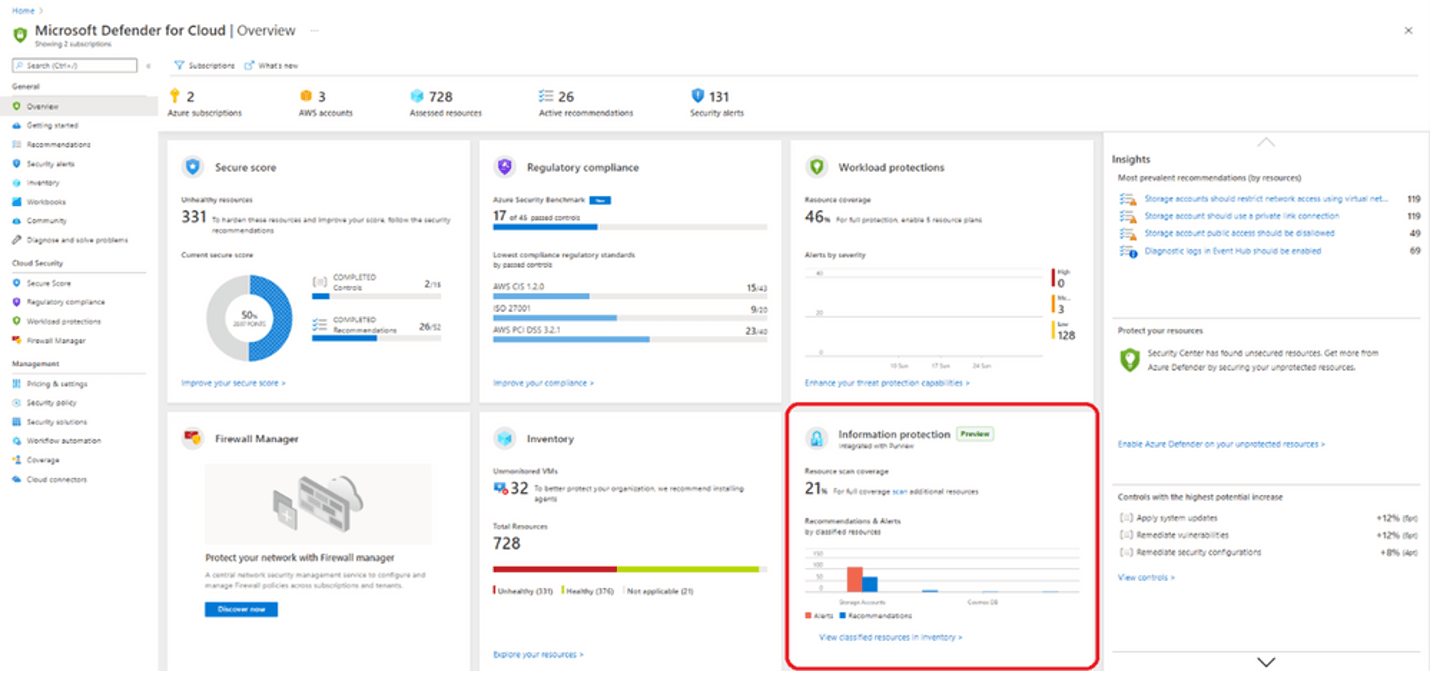Open Storage account should use private link recommendation
Viewport: 1430px width, 675px height.
(1241, 216)
